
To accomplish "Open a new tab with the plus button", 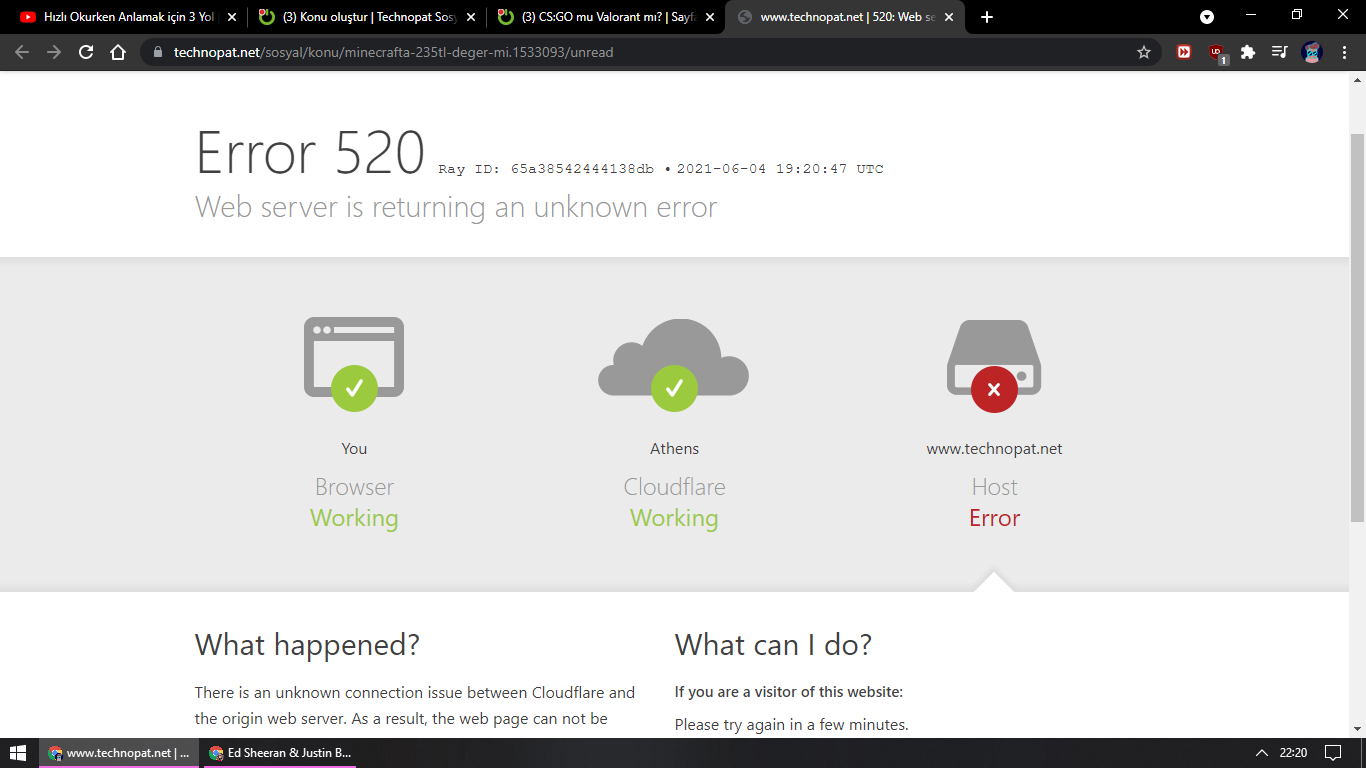I will click(x=987, y=17).
